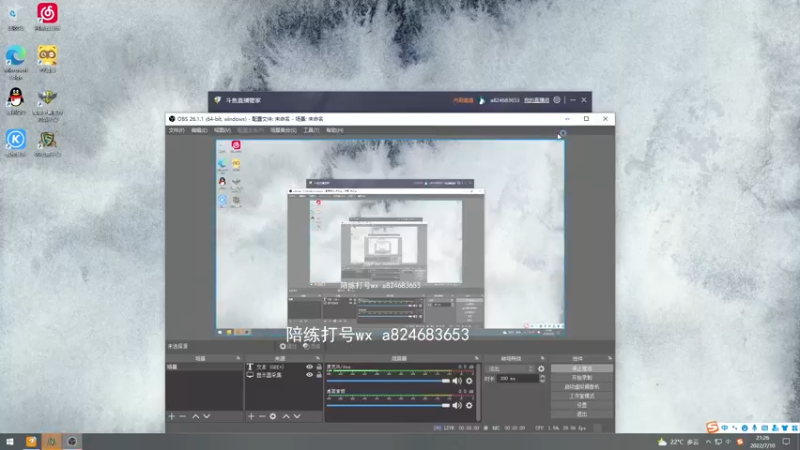Screen dimensions: 800x450
Task: Toggle visibility eye of the text source
Action: 309,367
